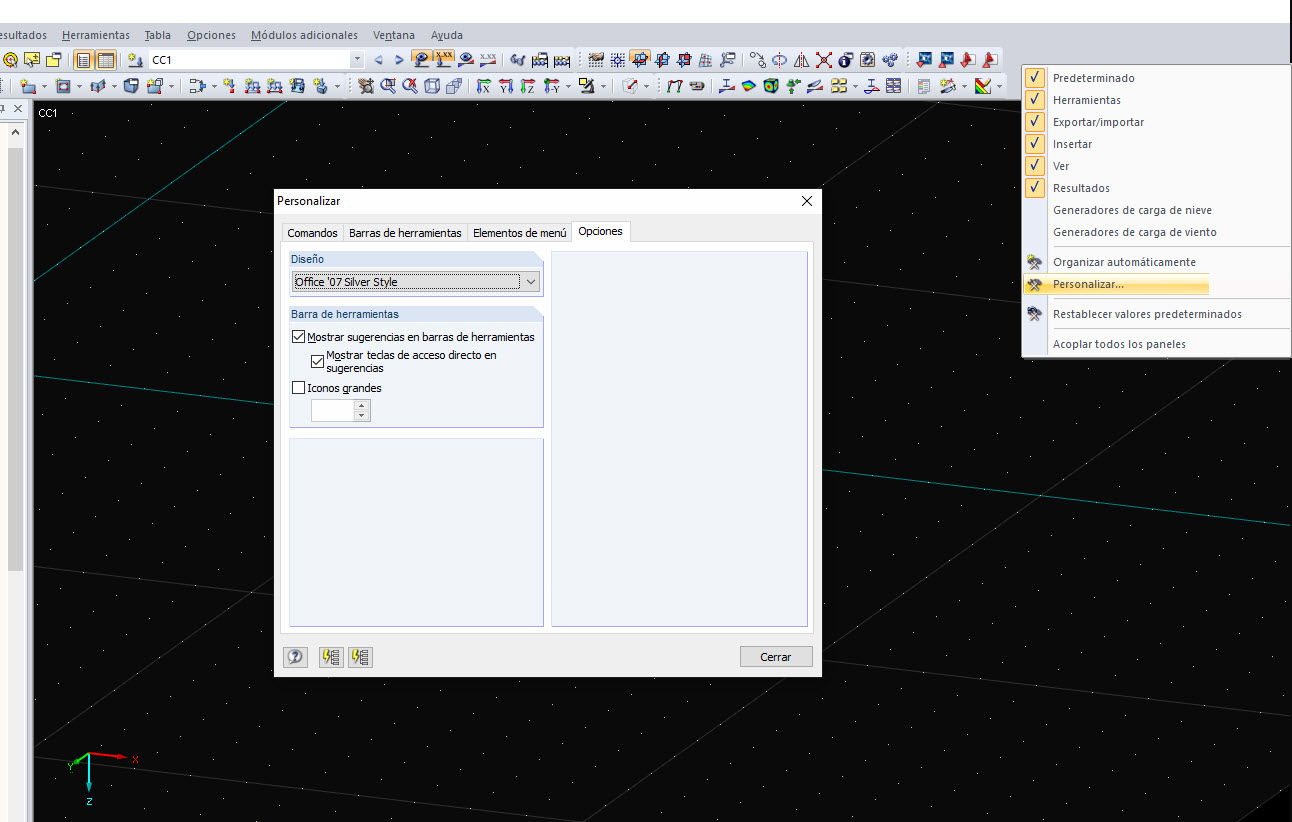Open the Diseño style dropdown
Viewport: 1292px width, 822px height.
click(x=531, y=282)
